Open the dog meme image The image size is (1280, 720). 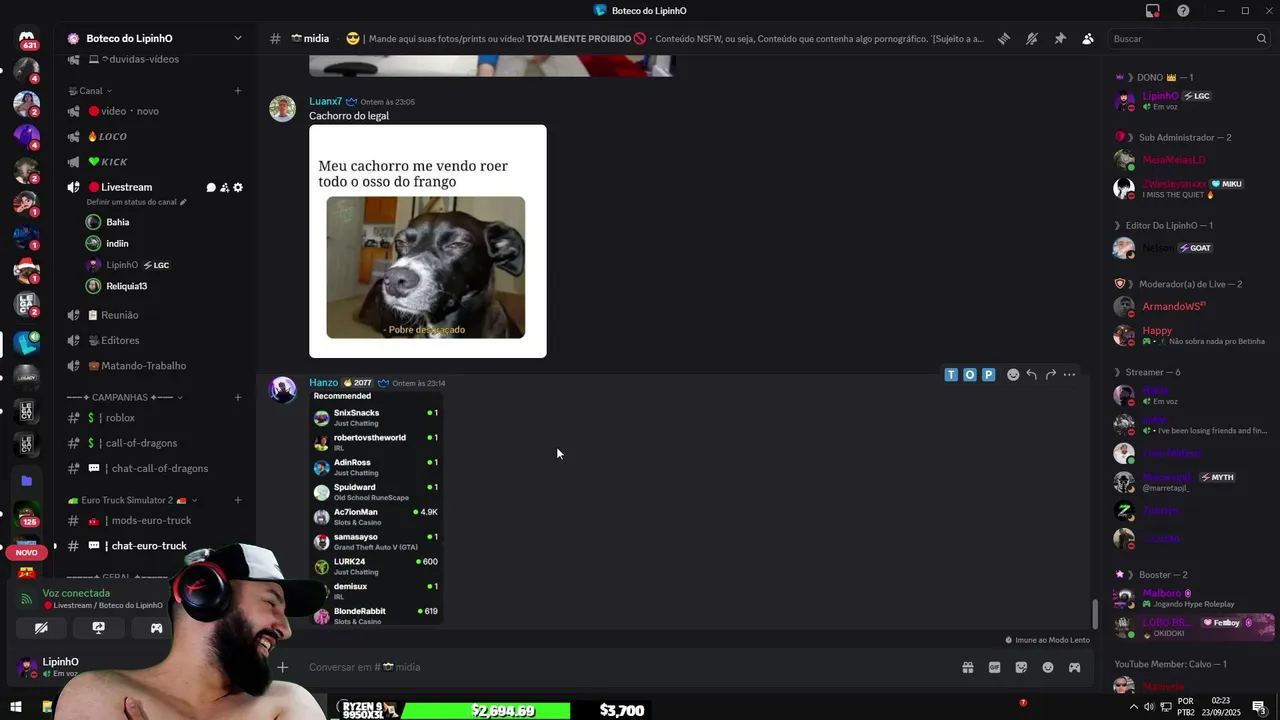[428, 241]
